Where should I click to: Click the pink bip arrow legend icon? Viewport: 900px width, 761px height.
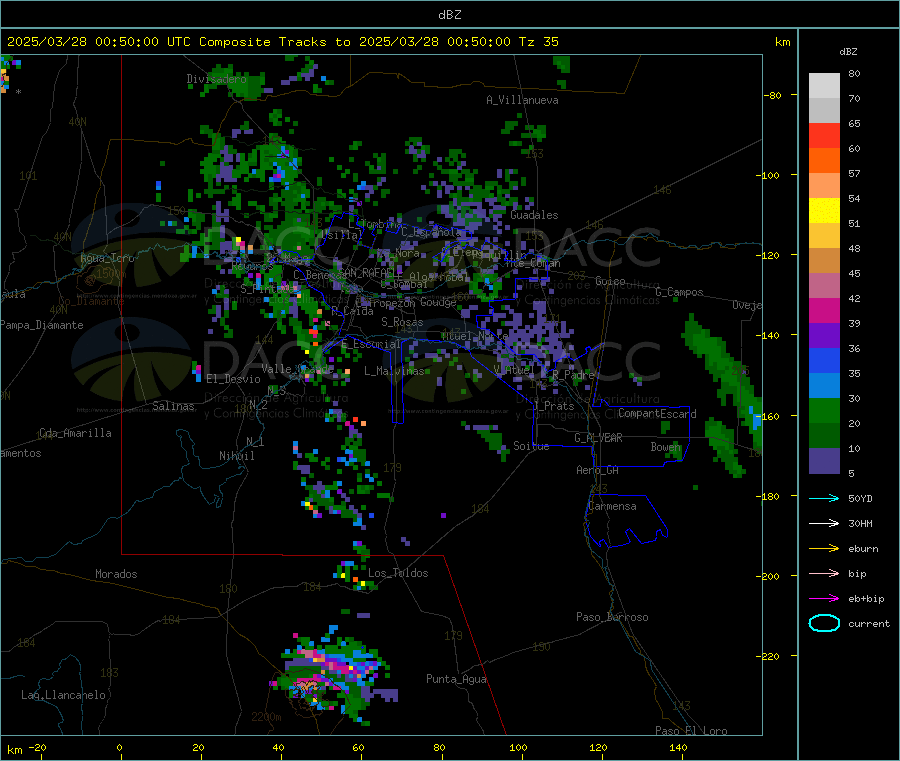[824, 573]
